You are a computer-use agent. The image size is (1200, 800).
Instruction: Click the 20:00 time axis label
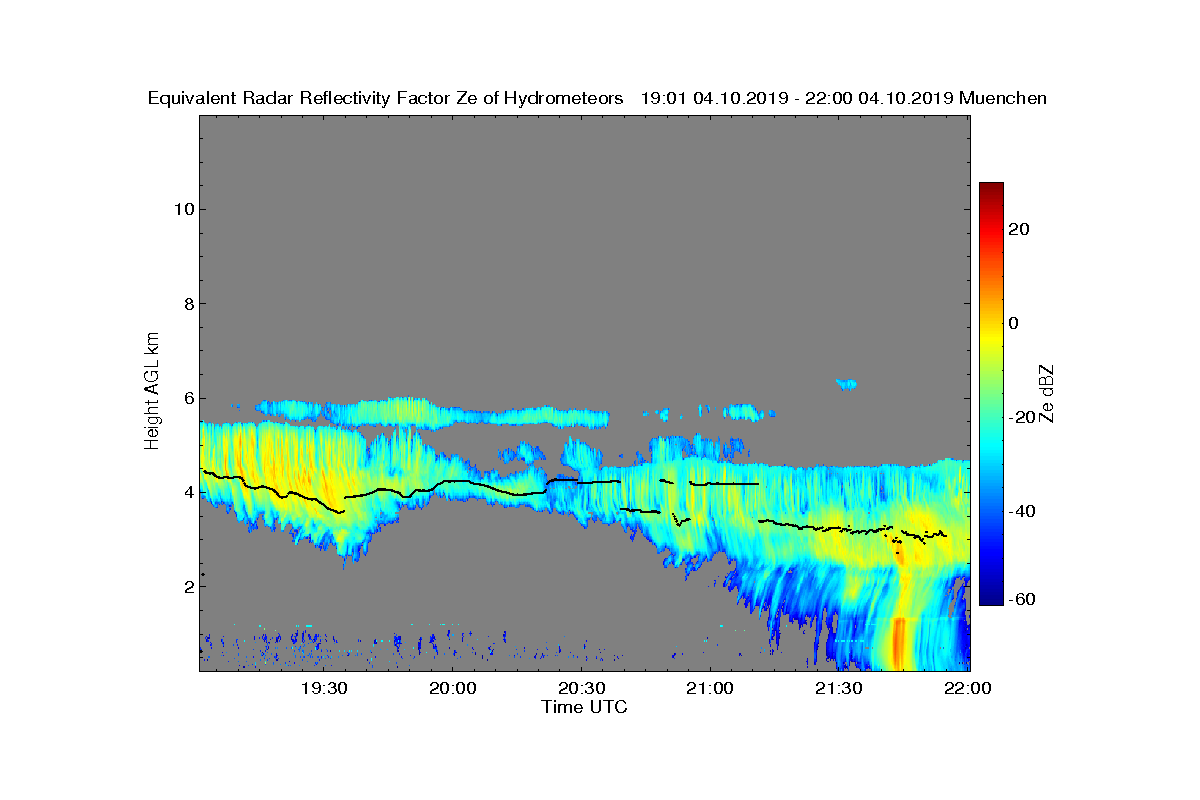(x=452, y=688)
